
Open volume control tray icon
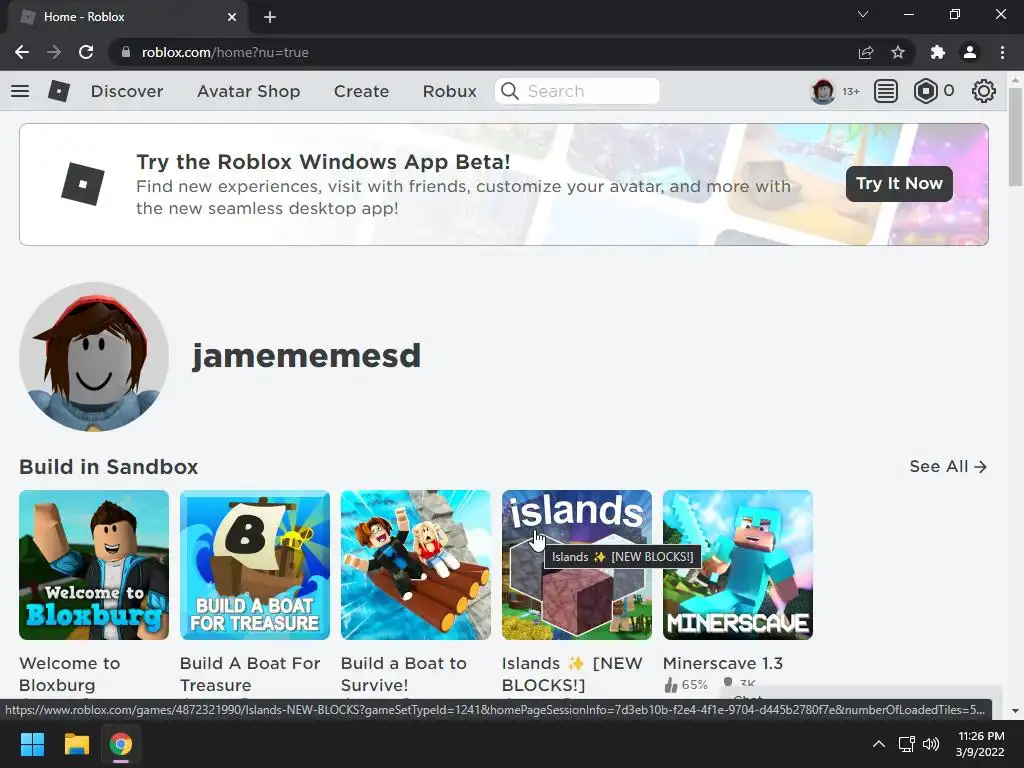931,744
